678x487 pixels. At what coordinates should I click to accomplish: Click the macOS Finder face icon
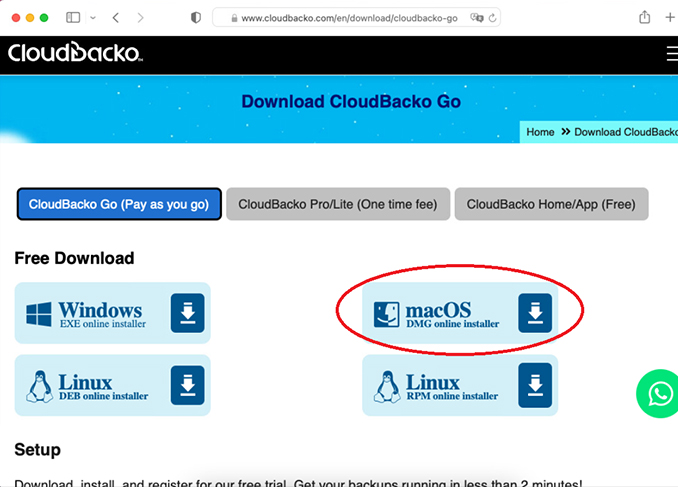387,314
